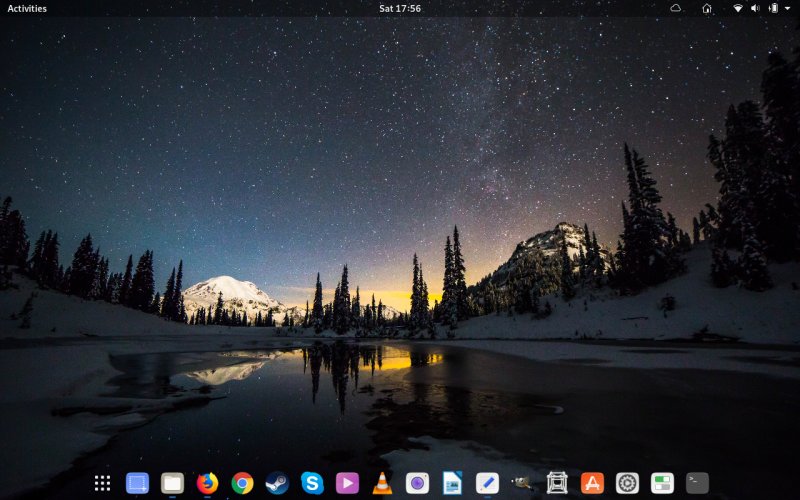The height and width of the screenshot is (500, 800).
Task: Open LibreOffice Writer from dock
Action: 452,483
